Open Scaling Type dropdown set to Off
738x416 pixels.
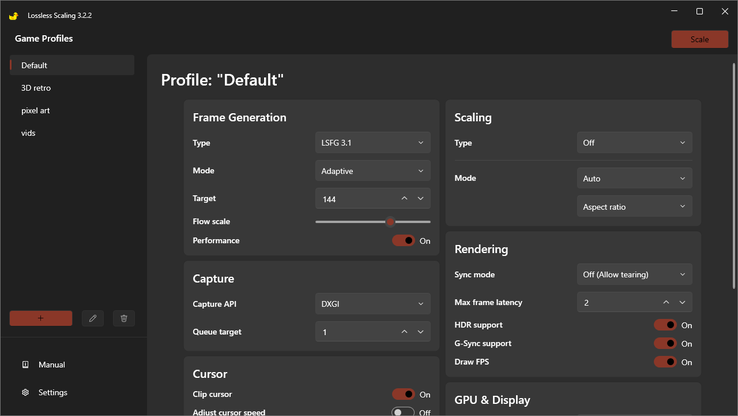click(634, 143)
